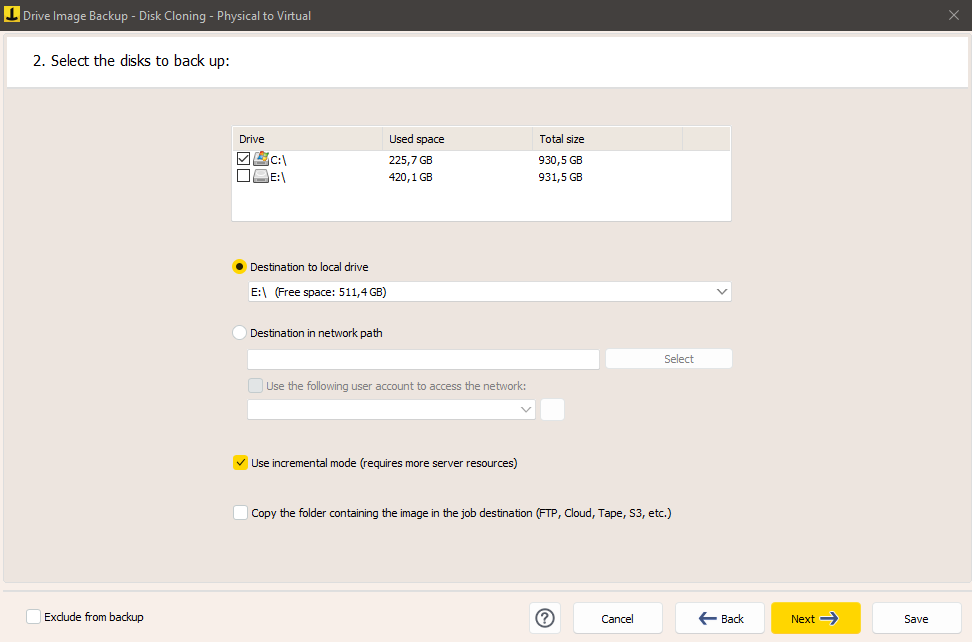Proceed with the Next button
Image resolution: width=972 pixels, height=642 pixels.
tap(815, 618)
